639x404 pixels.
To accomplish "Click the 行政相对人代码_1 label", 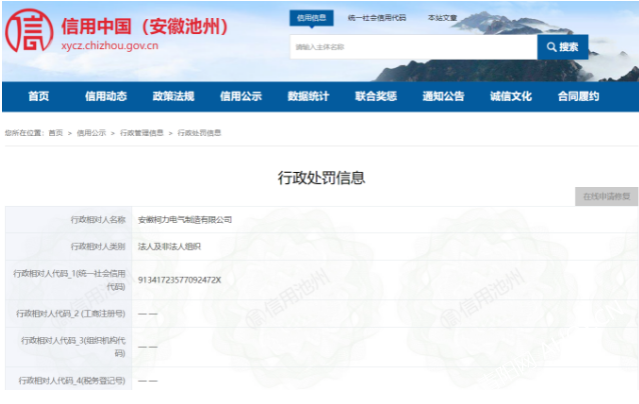I will (x=69, y=280).
